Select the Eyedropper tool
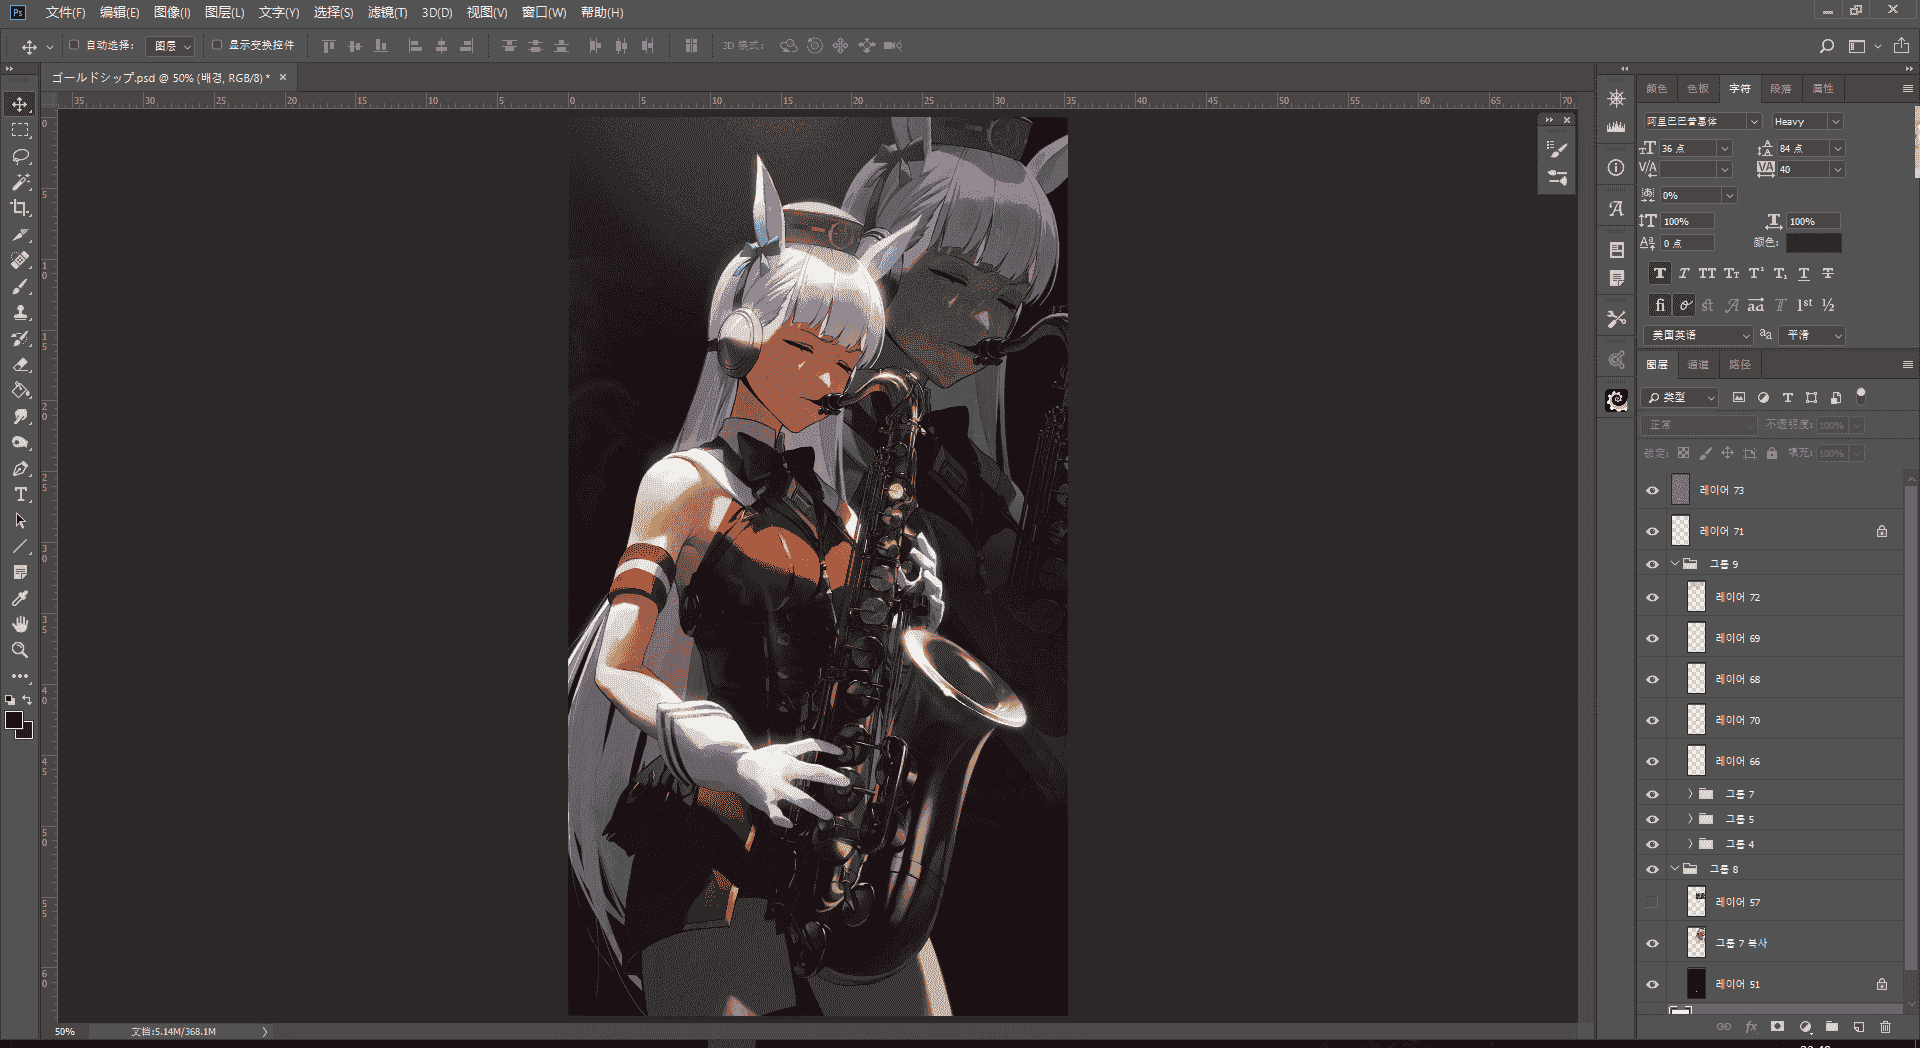This screenshot has width=1920, height=1048. pos(20,598)
